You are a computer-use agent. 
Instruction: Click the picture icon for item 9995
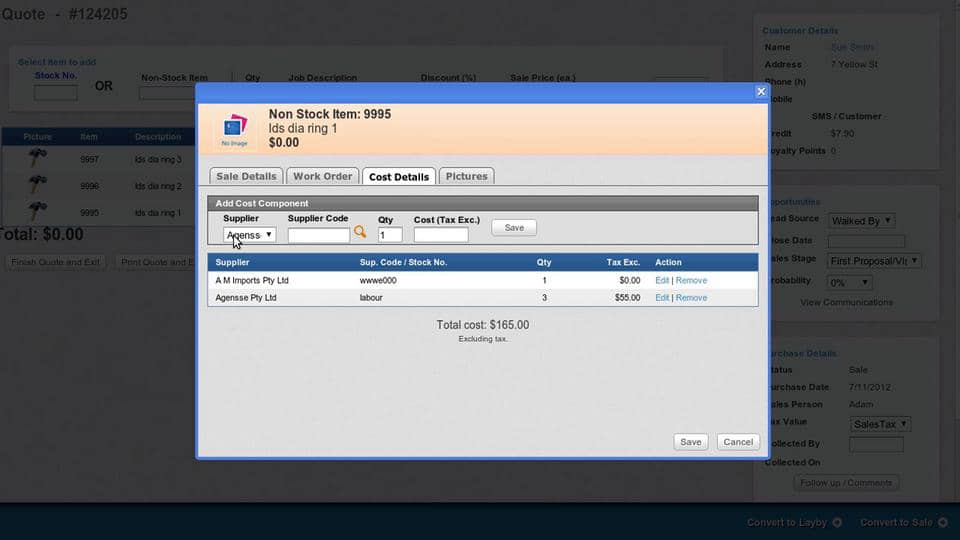click(x=37, y=211)
